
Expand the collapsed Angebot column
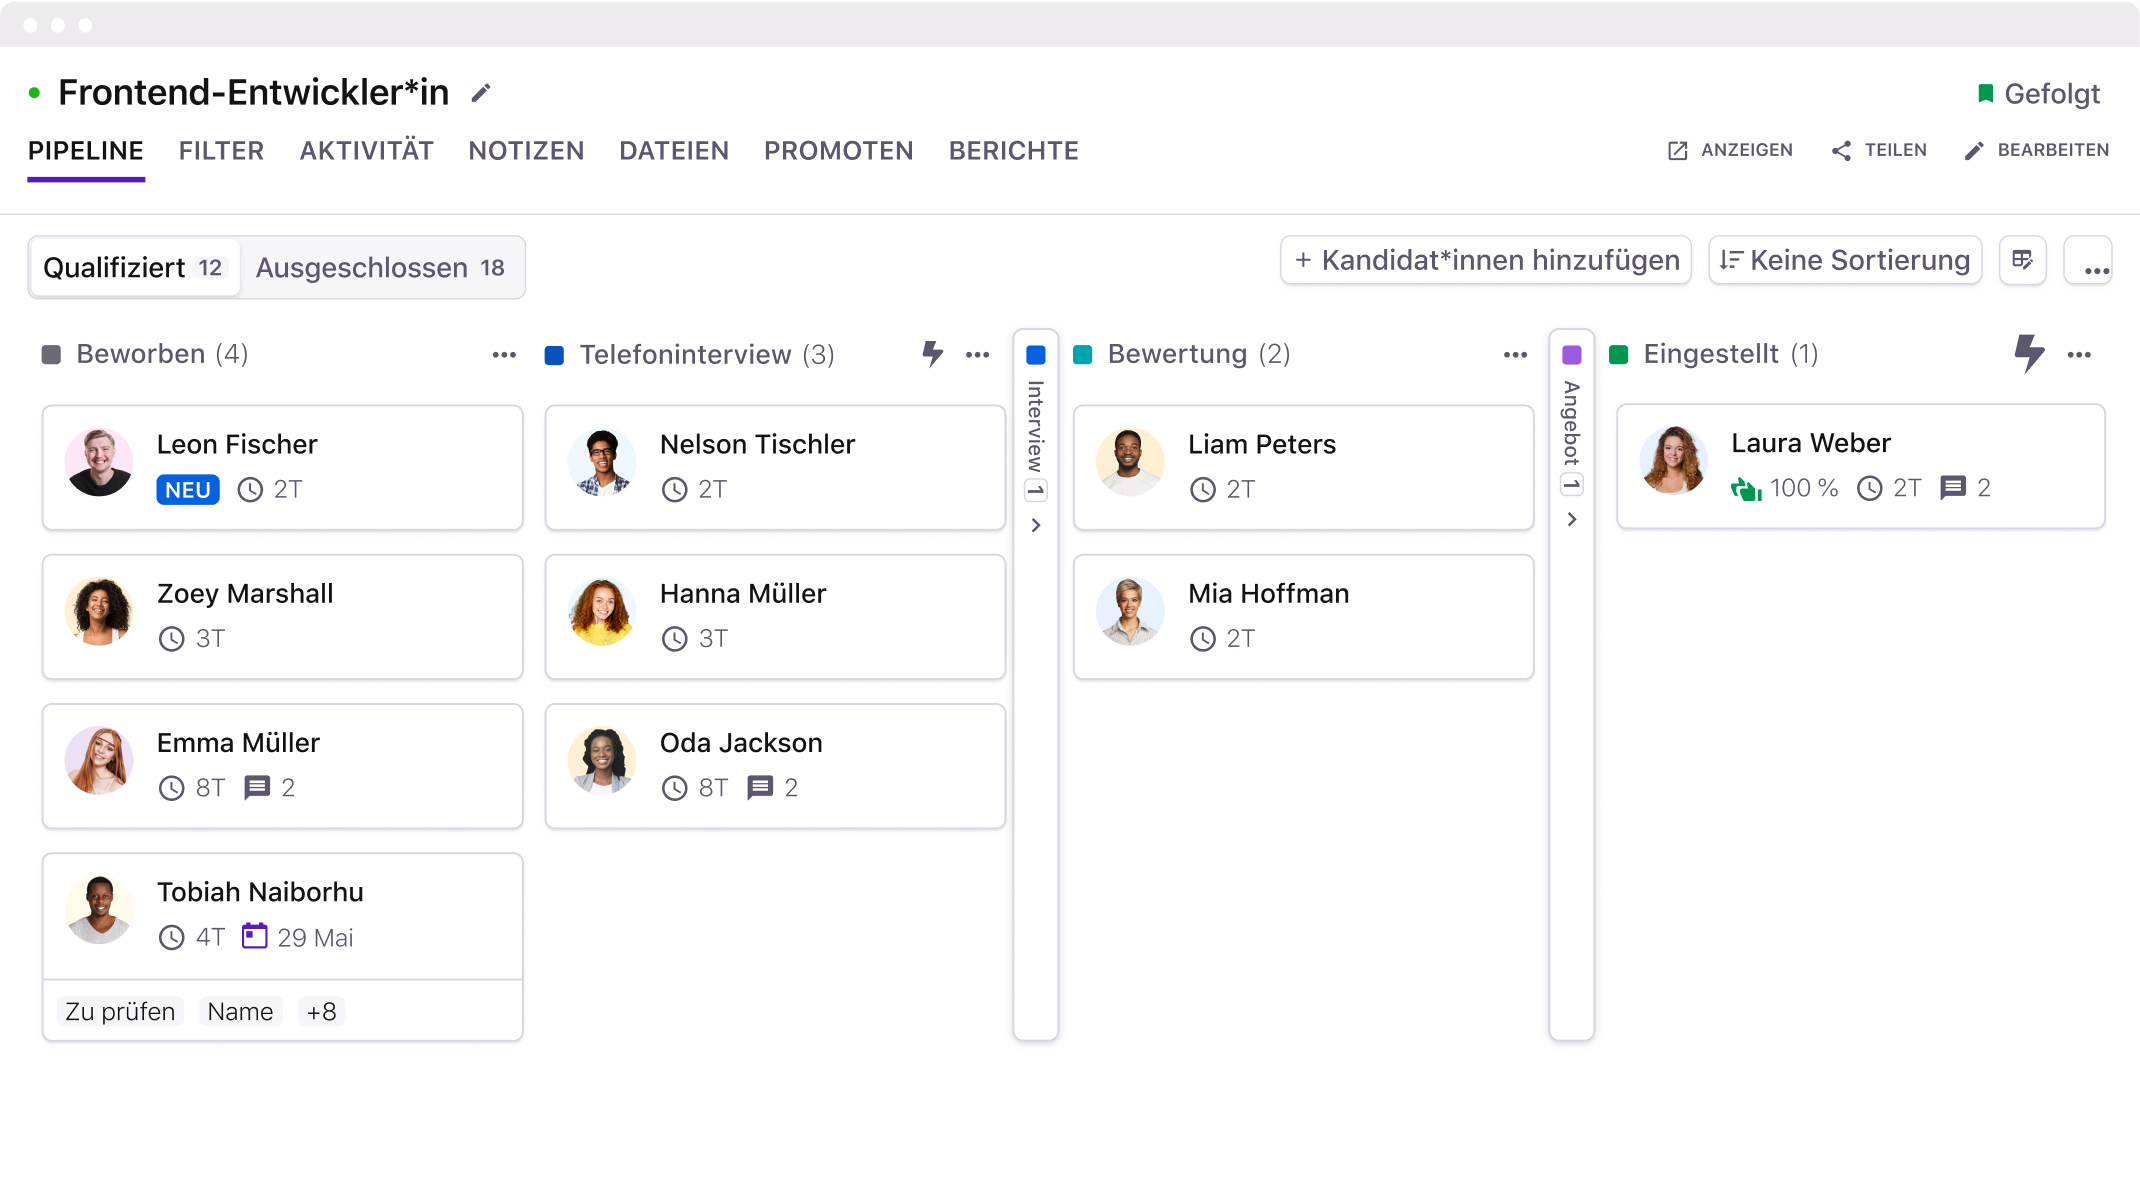1572,519
